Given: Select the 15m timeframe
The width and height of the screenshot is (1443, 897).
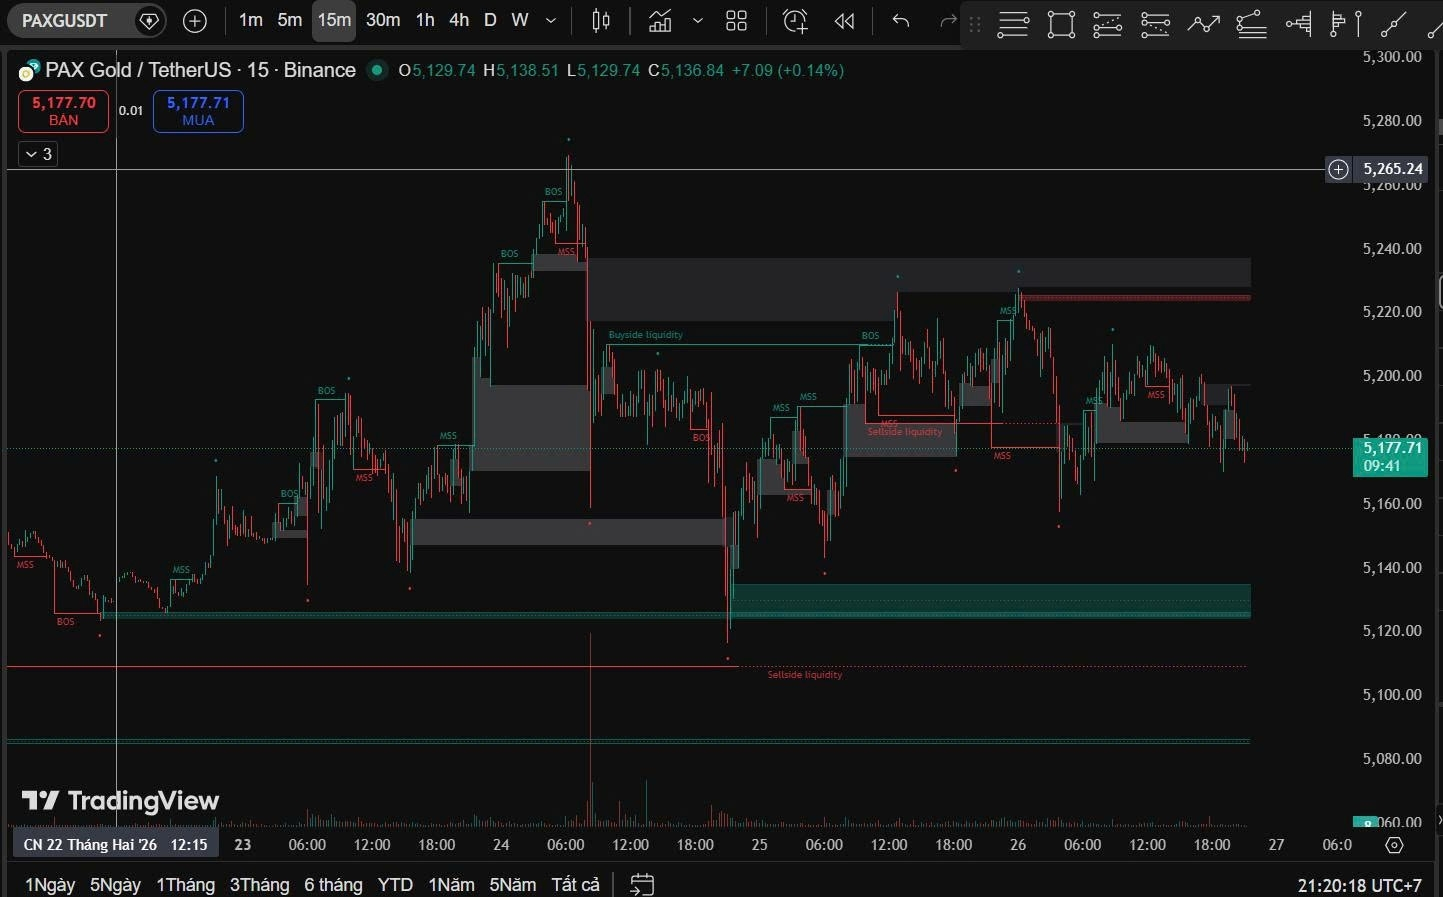Looking at the screenshot, I should pos(334,20).
